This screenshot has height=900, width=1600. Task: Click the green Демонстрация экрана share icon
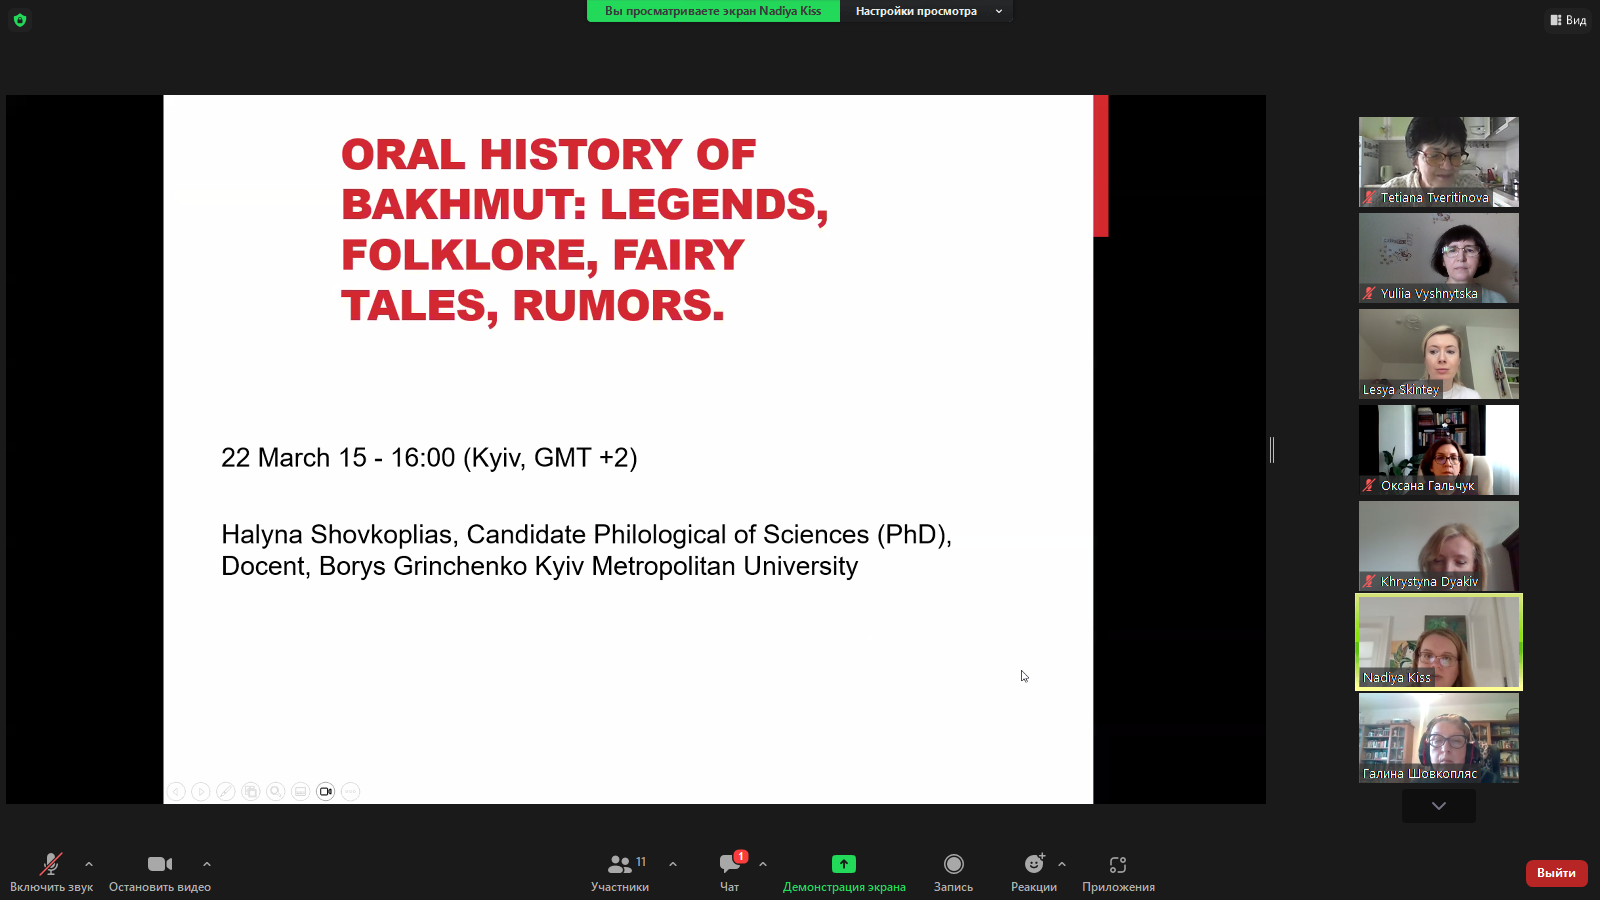coord(844,864)
